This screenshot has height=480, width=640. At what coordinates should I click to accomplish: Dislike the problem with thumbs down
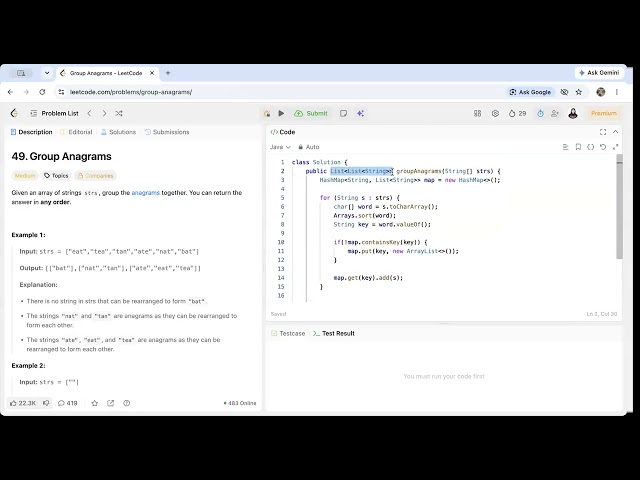(46, 403)
